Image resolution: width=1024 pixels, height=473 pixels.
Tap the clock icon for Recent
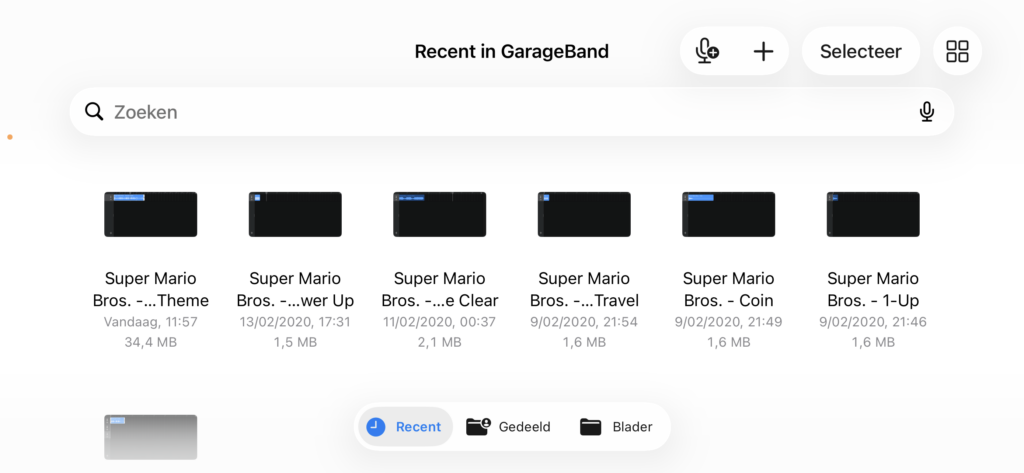(376, 427)
